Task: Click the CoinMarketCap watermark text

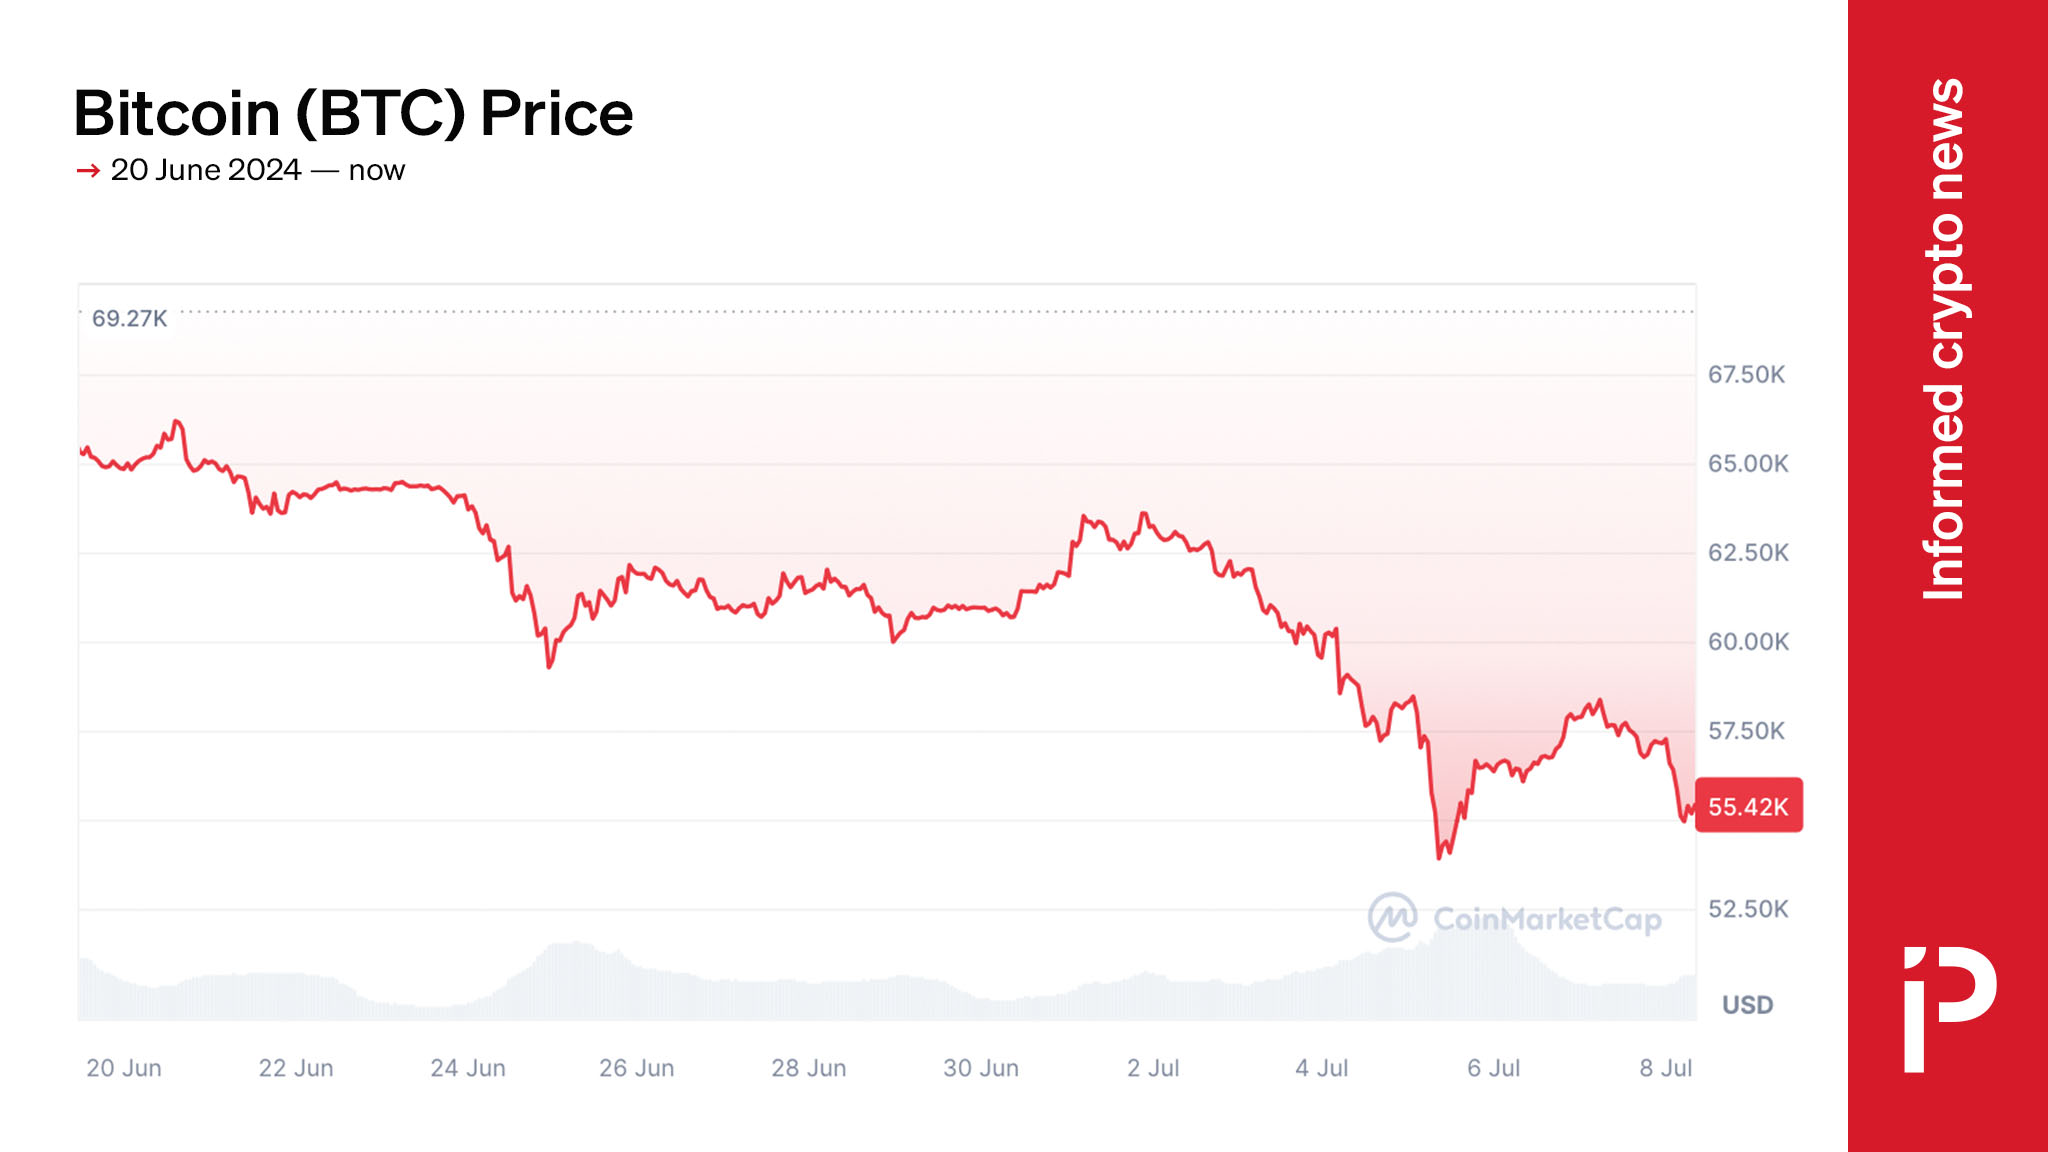Action: [1547, 919]
